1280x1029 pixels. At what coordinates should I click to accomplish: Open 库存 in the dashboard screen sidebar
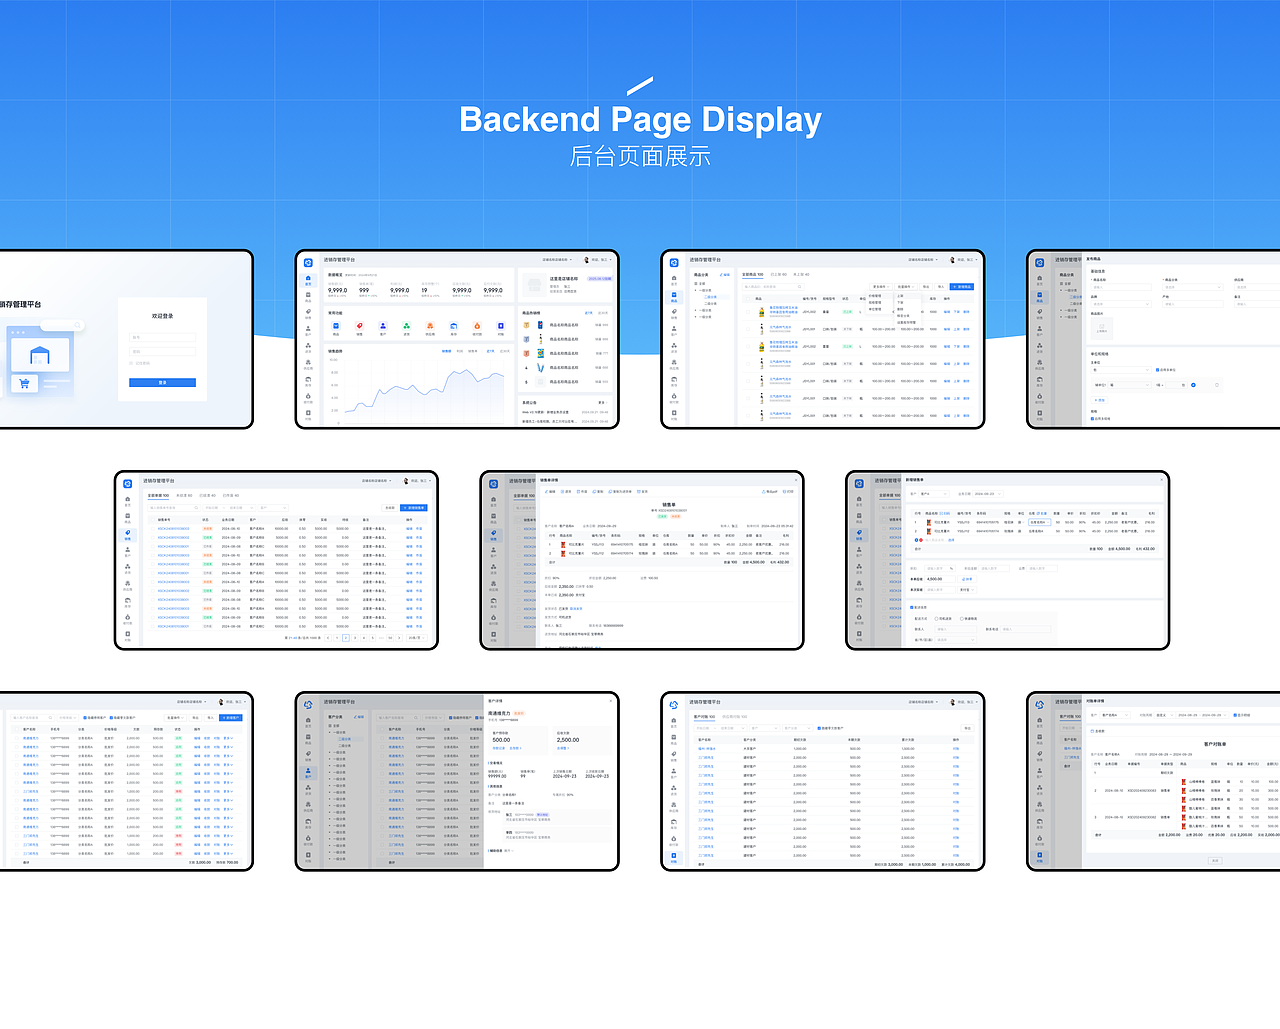coord(308,381)
